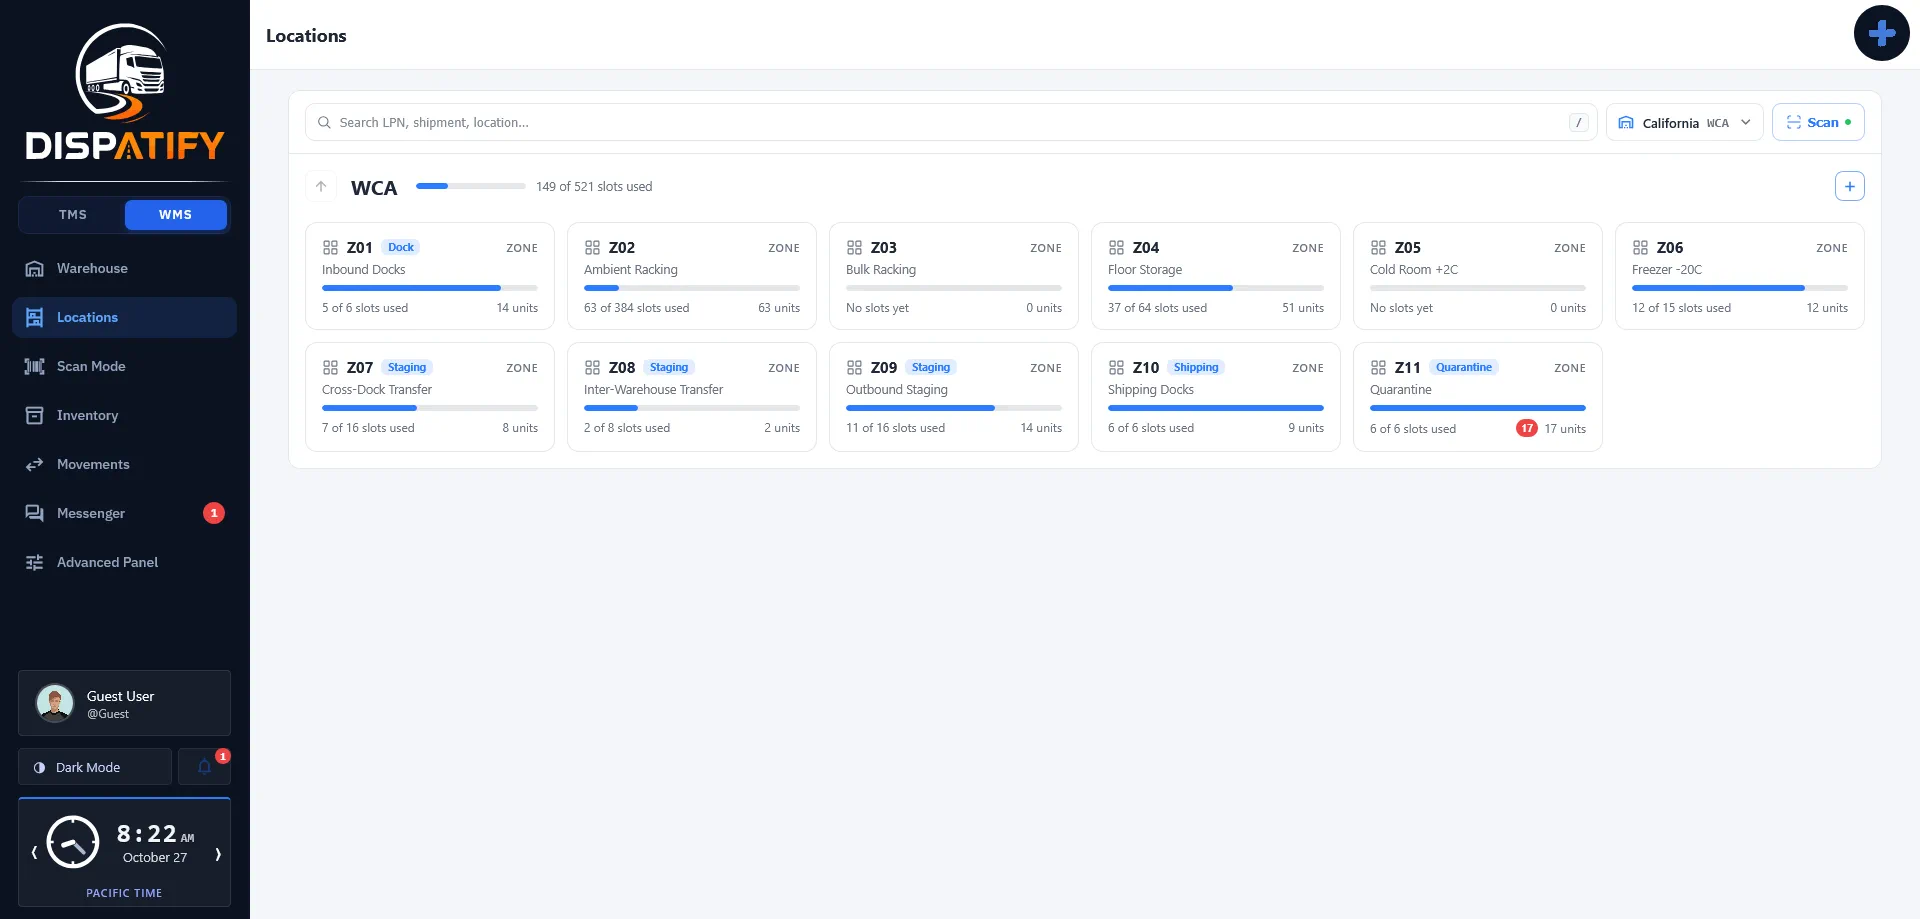Switch to WMS mode
The height and width of the screenshot is (919, 1920).
[x=175, y=215]
